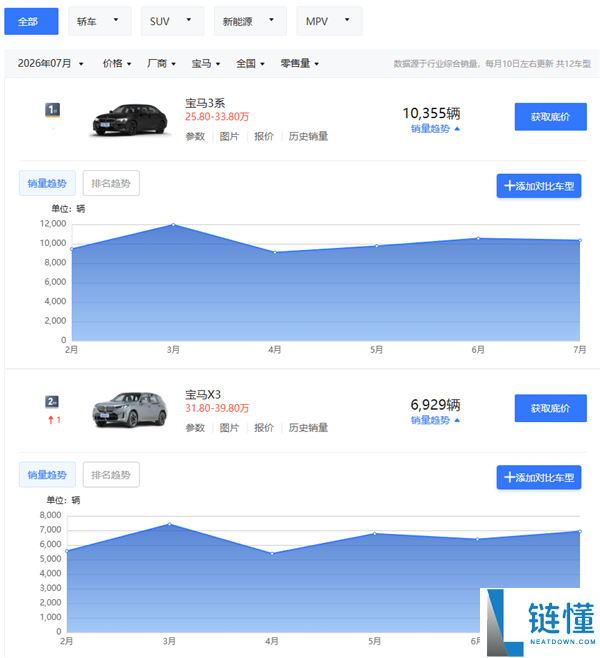
Task: Click 添加对比车型 button for 宝马3系
Action: [x=539, y=186]
